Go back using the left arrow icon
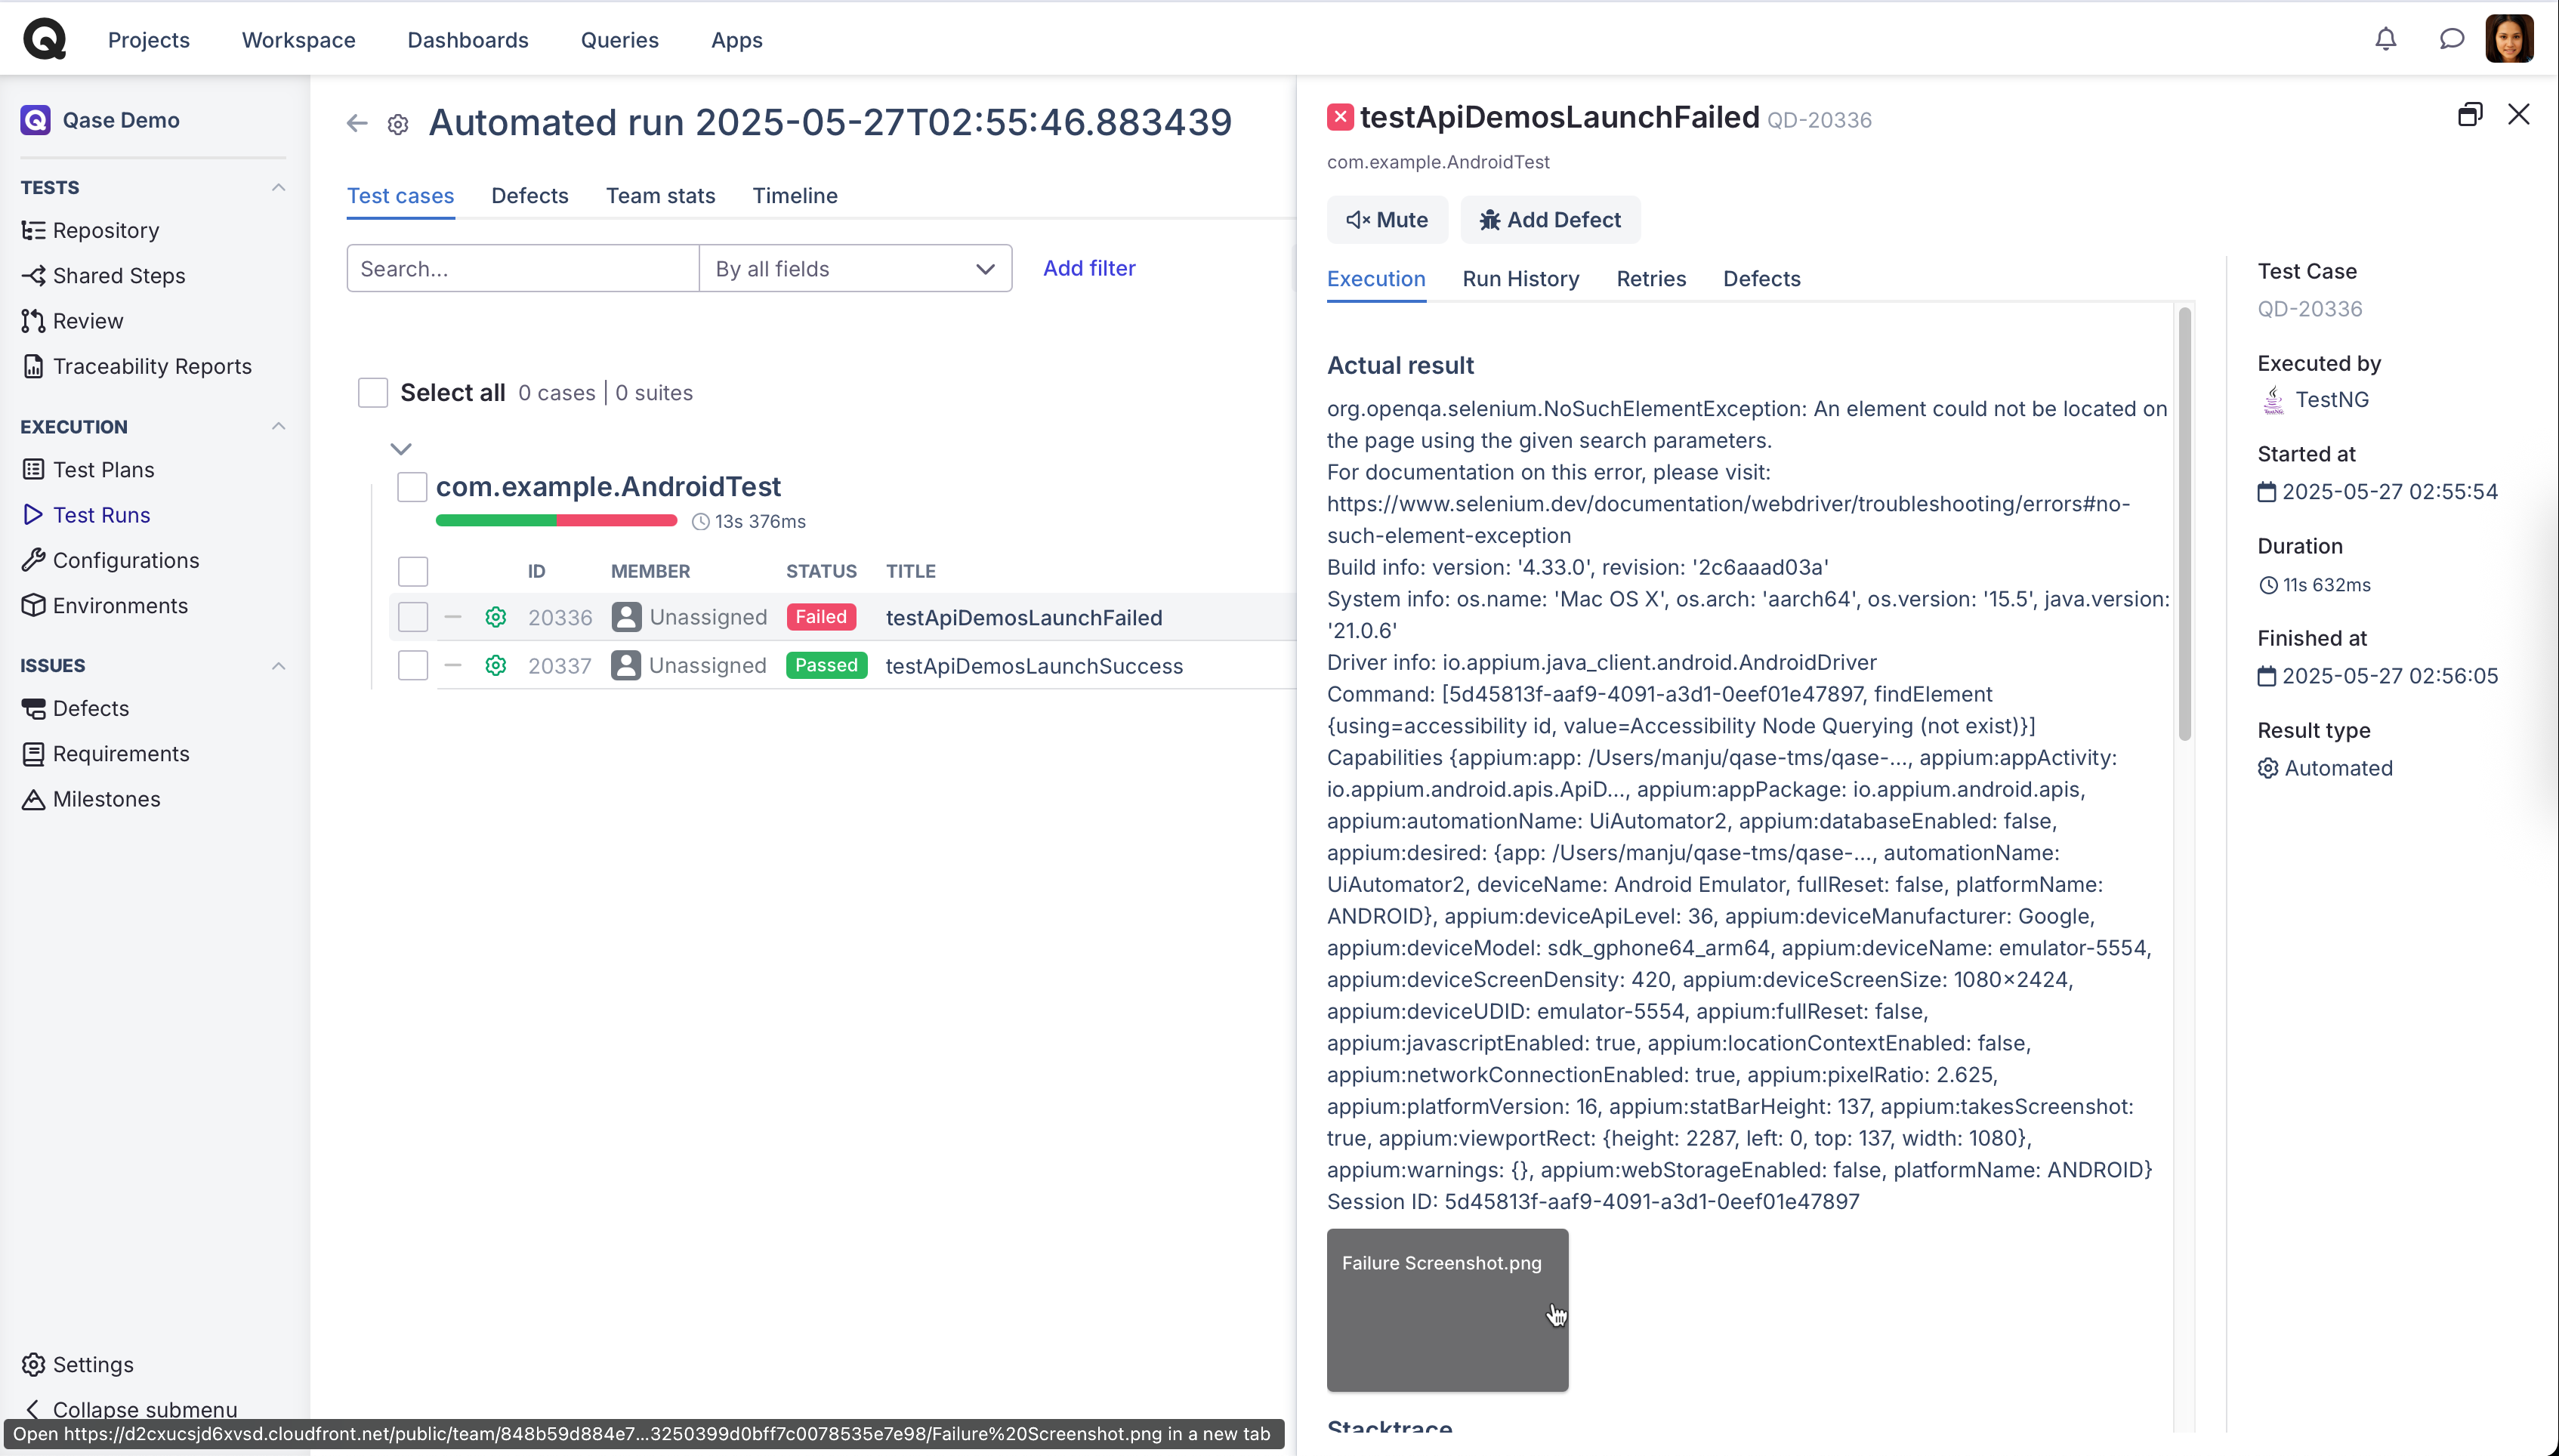Image resolution: width=2559 pixels, height=1456 pixels. click(357, 123)
